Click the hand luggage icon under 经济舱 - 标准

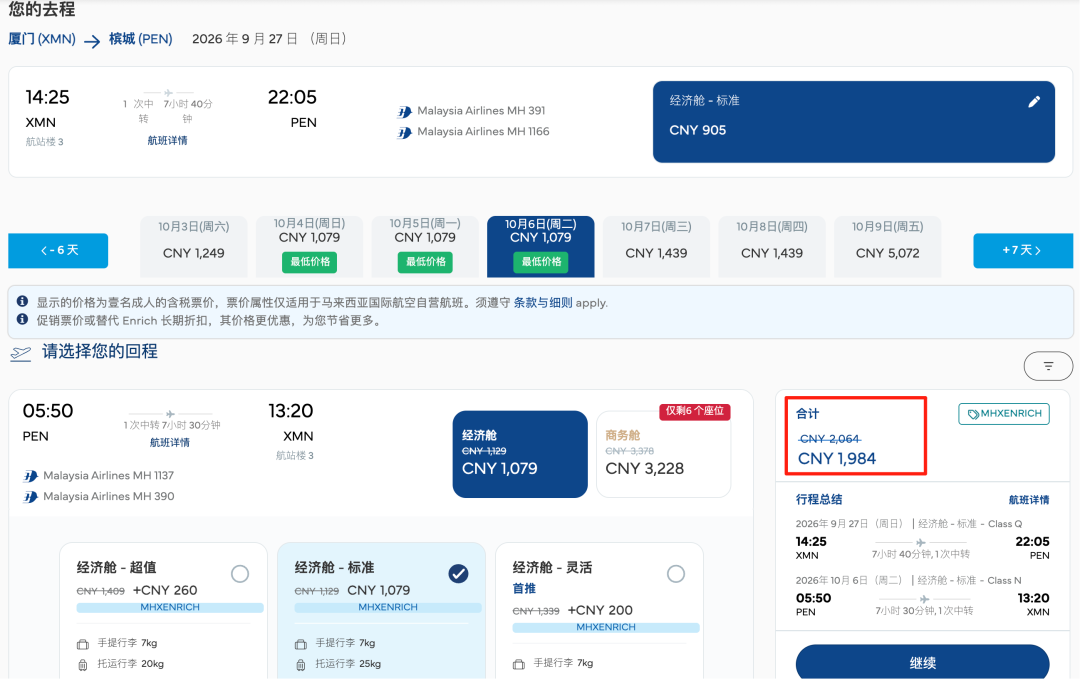click(x=302, y=642)
